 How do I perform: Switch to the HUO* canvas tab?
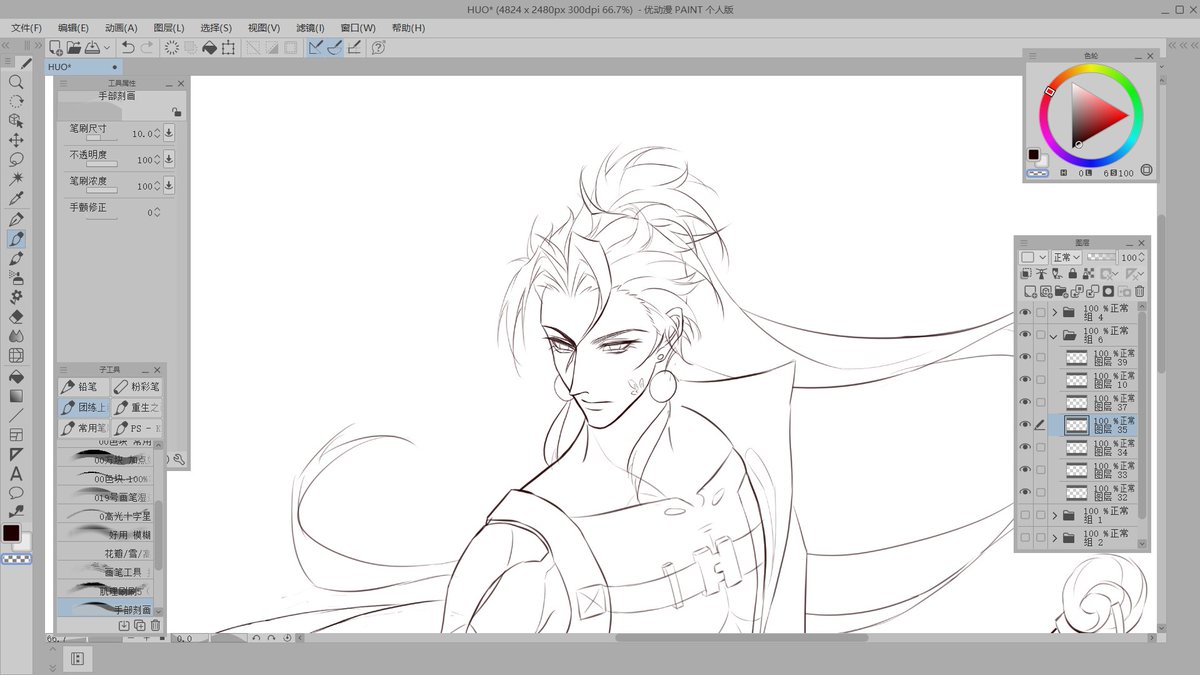tap(83, 66)
